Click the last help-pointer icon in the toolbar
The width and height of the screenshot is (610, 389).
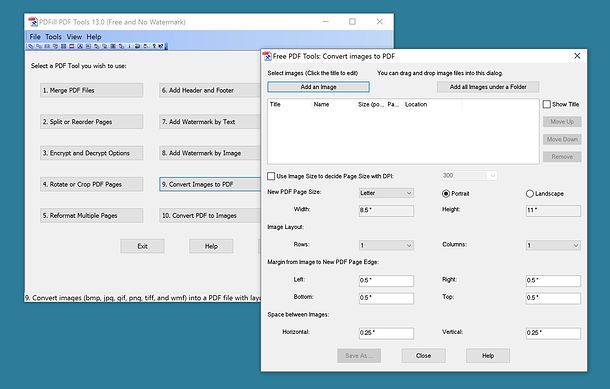click(x=161, y=46)
